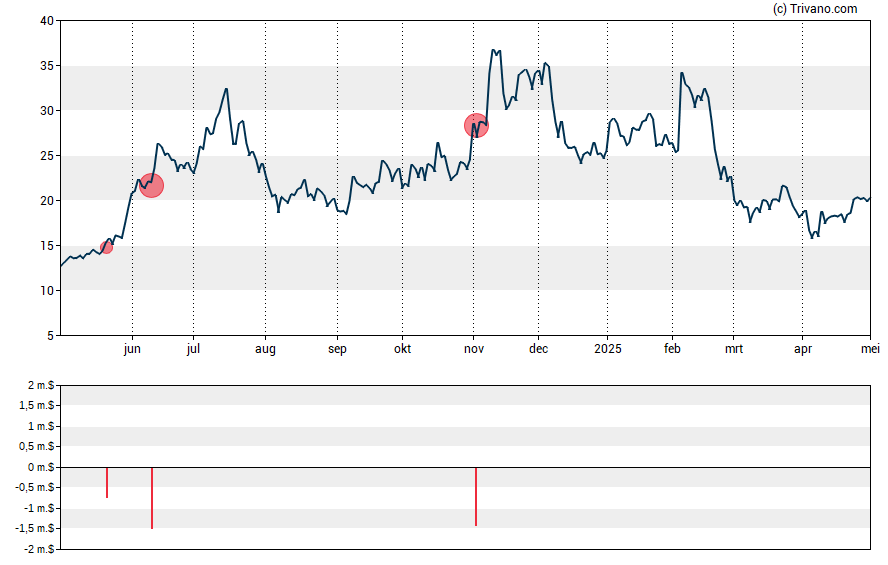
Task: Click the '1 m.$' volume axis label
Action: [x=41, y=426]
